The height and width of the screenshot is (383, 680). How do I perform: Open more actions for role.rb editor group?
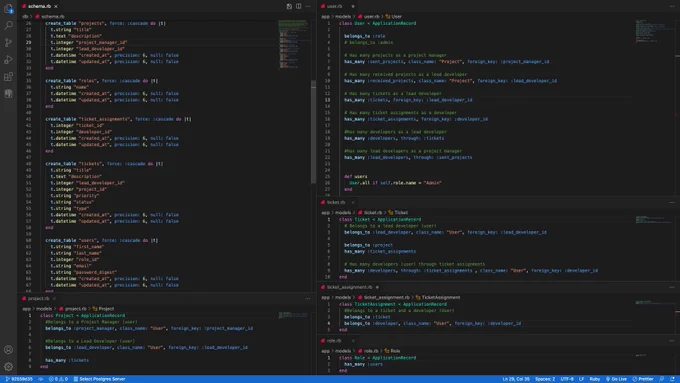[672, 340]
